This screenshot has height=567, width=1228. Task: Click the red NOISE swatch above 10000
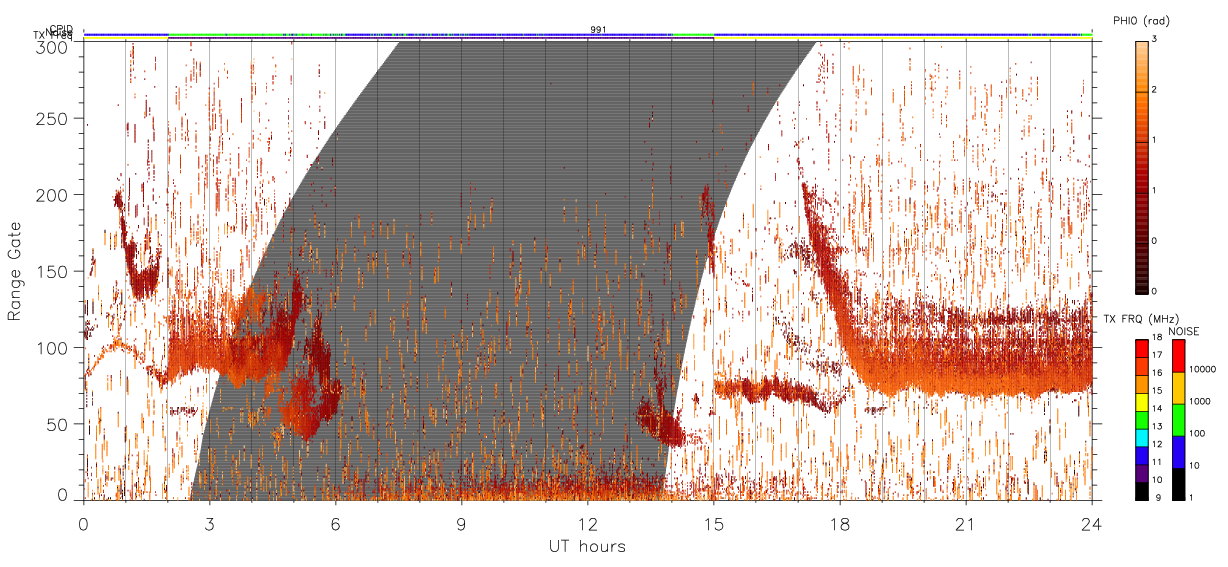pos(1177,355)
